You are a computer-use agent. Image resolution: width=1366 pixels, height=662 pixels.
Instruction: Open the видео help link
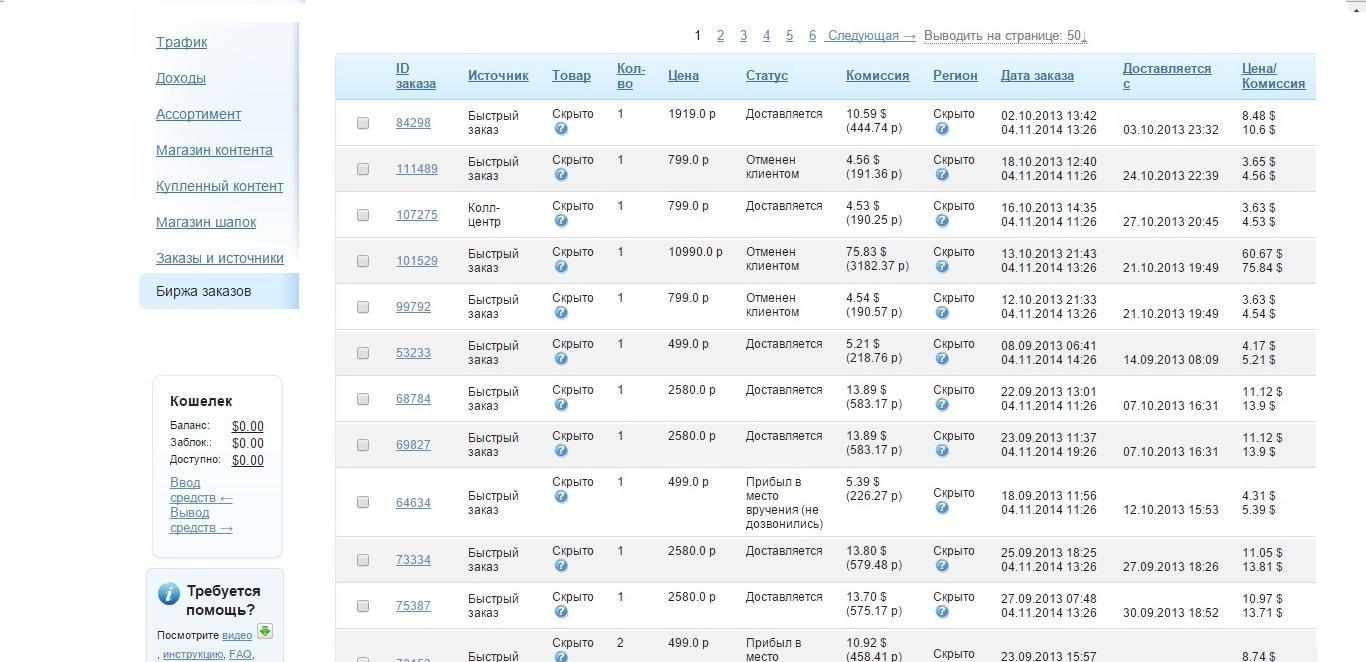click(237, 635)
